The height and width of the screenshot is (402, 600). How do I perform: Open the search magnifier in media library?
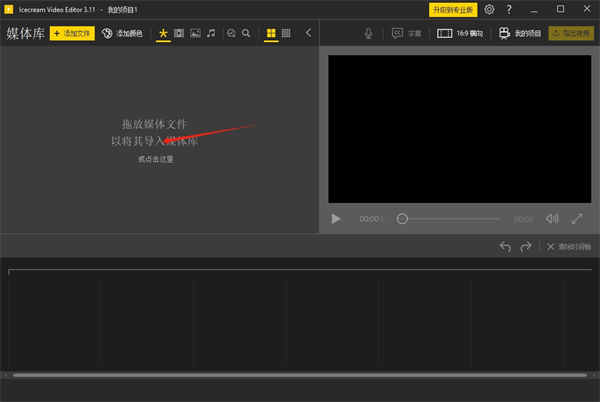(246, 33)
